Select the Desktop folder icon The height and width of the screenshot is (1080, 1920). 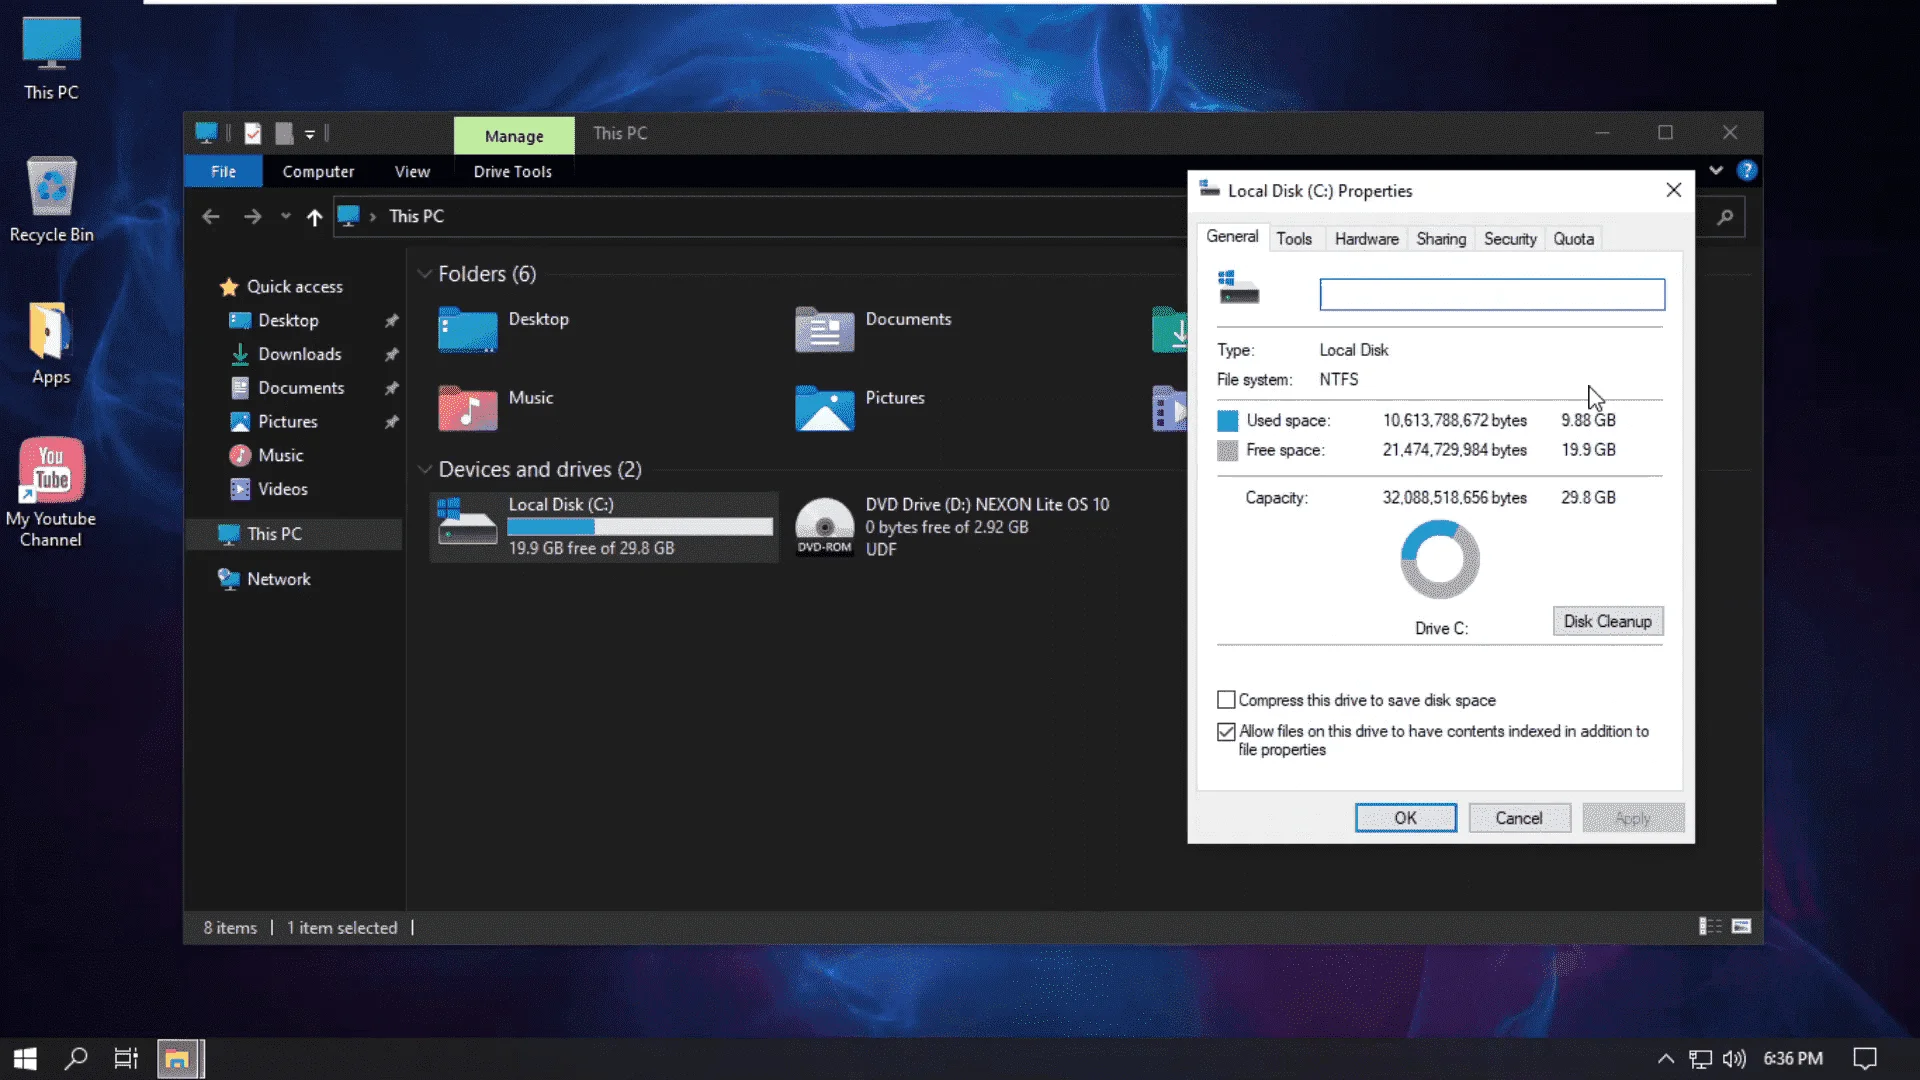(467, 331)
